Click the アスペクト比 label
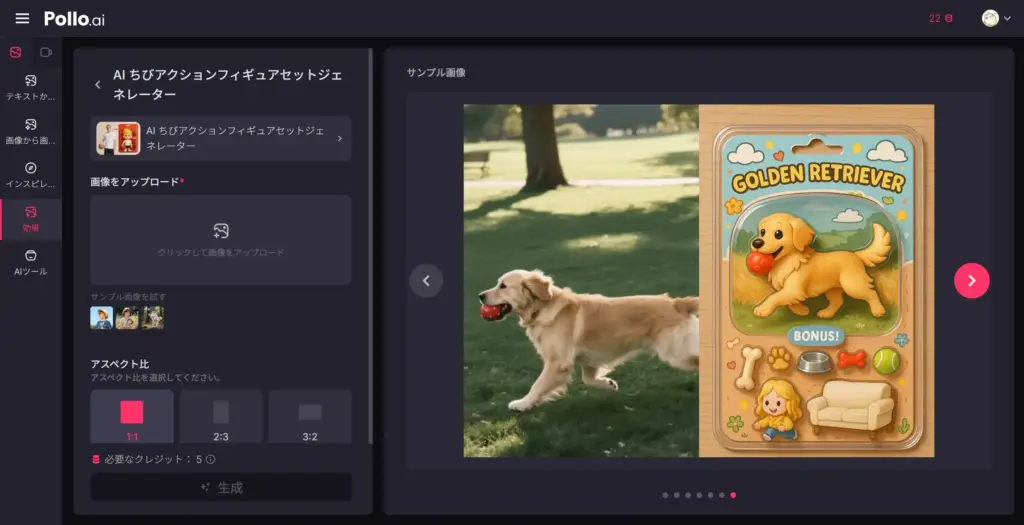This screenshot has width=1024, height=525. 120,364
